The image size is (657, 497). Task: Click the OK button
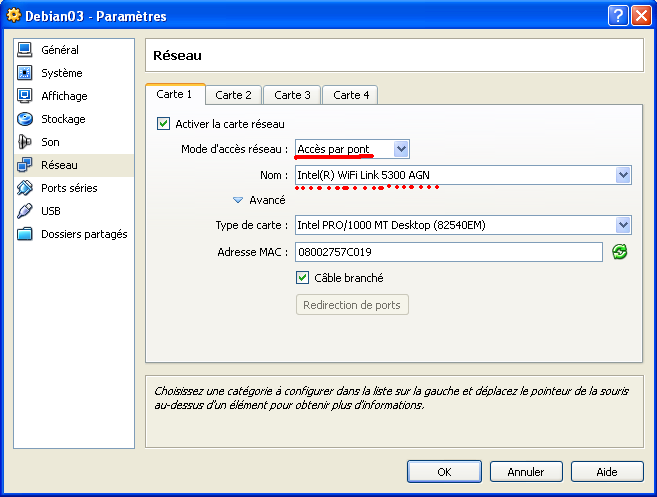coord(444,472)
